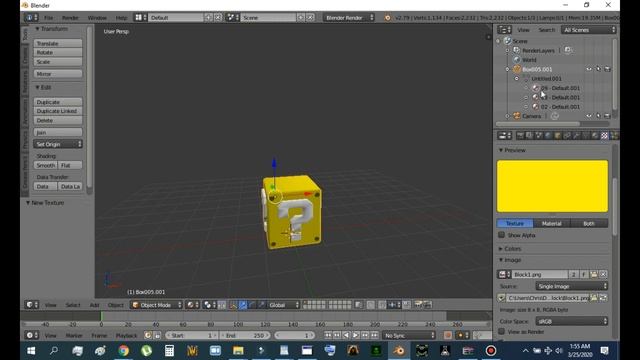640x360 pixels.
Task: Click the Texture properties tab icon
Action: pos(604,136)
